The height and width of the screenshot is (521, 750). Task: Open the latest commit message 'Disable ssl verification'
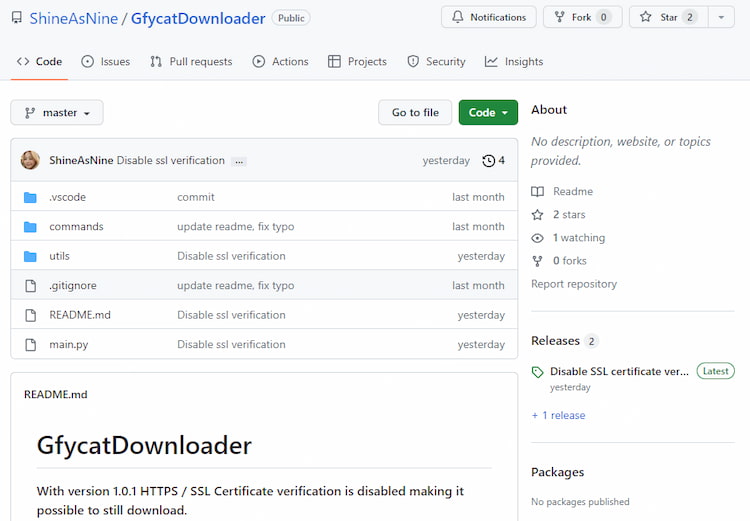point(171,160)
